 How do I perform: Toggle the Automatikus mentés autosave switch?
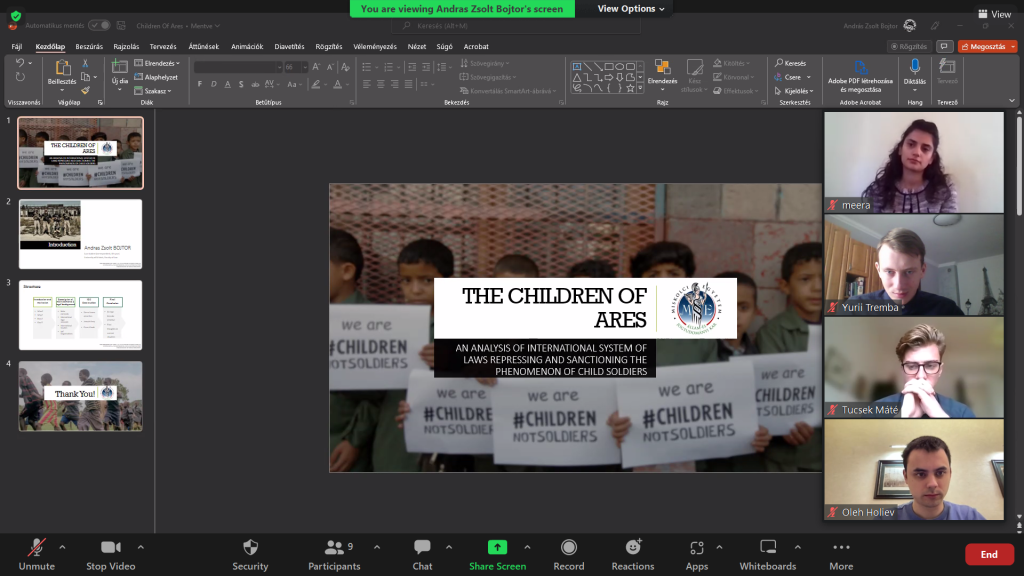point(100,24)
